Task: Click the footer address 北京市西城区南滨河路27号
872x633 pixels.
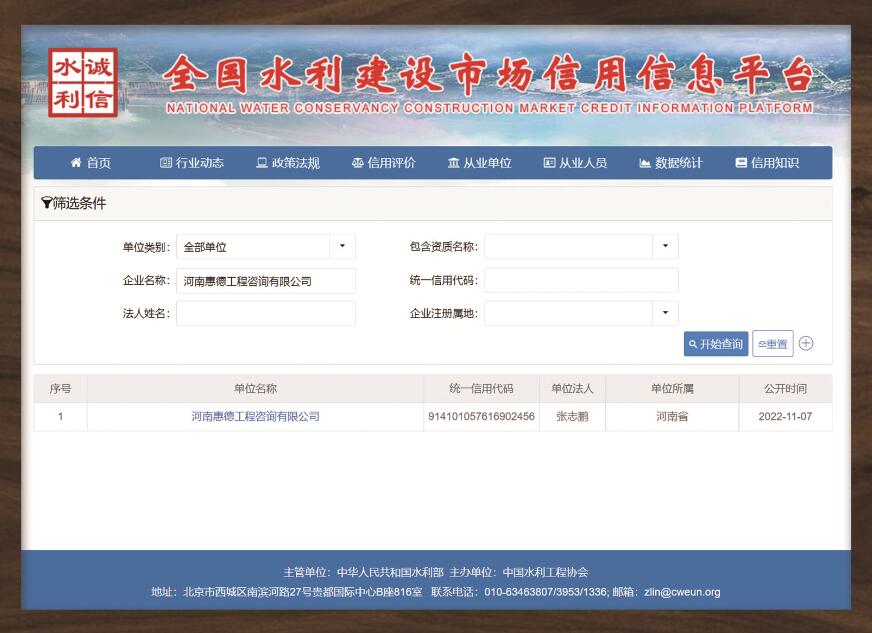Action: [x=247, y=592]
